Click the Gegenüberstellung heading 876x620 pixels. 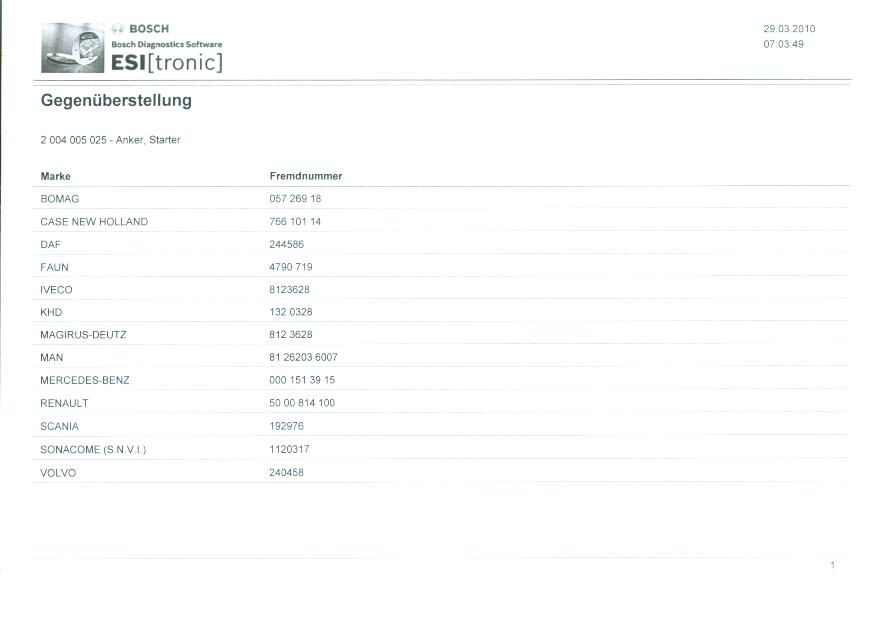pos(116,101)
